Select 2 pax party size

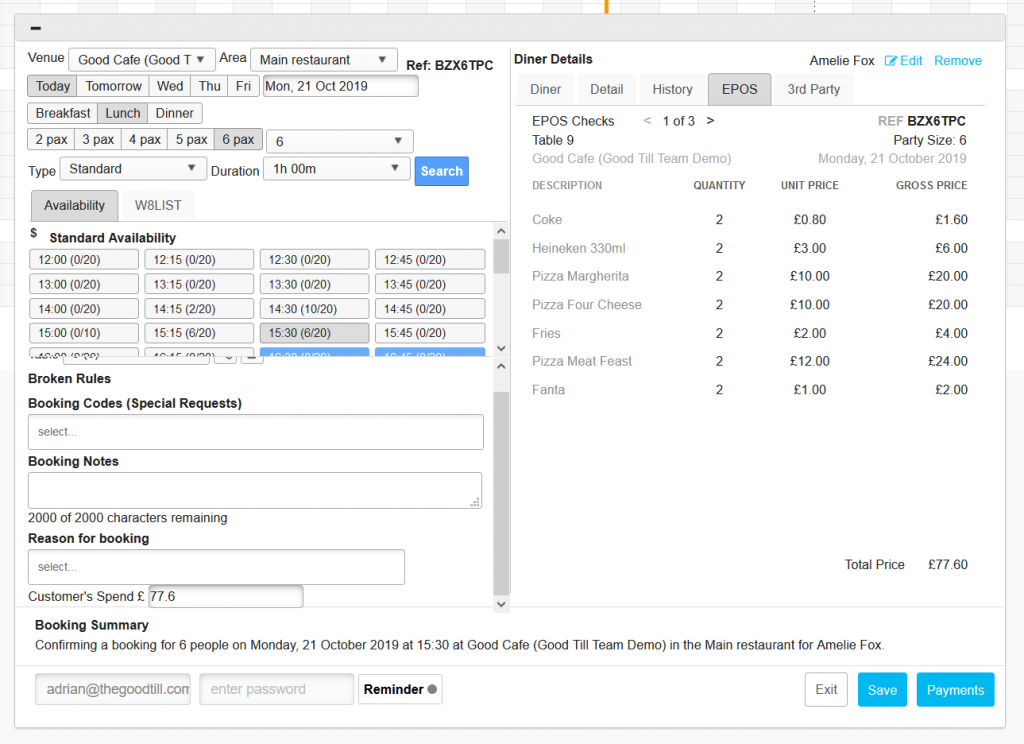(51, 139)
